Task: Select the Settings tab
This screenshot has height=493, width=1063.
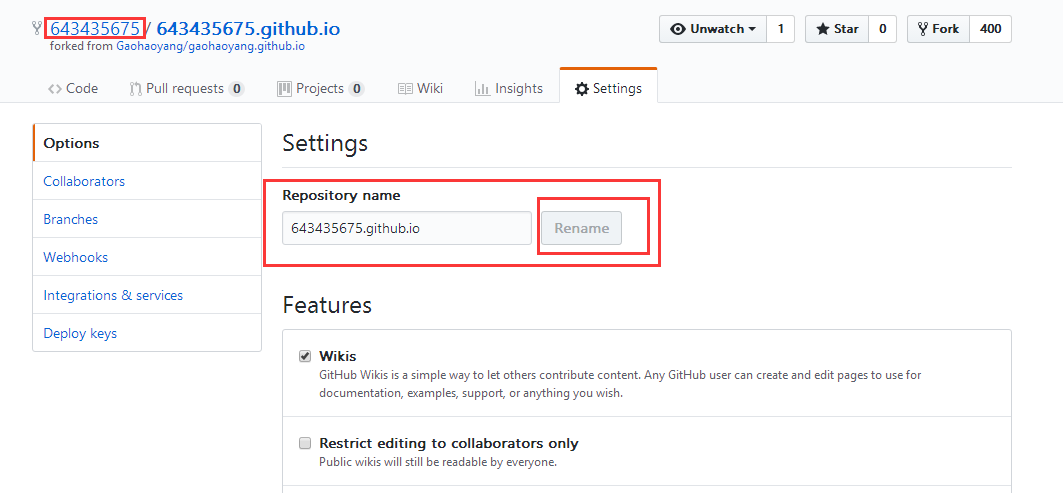Action: pyautogui.click(x=608, y=88)
